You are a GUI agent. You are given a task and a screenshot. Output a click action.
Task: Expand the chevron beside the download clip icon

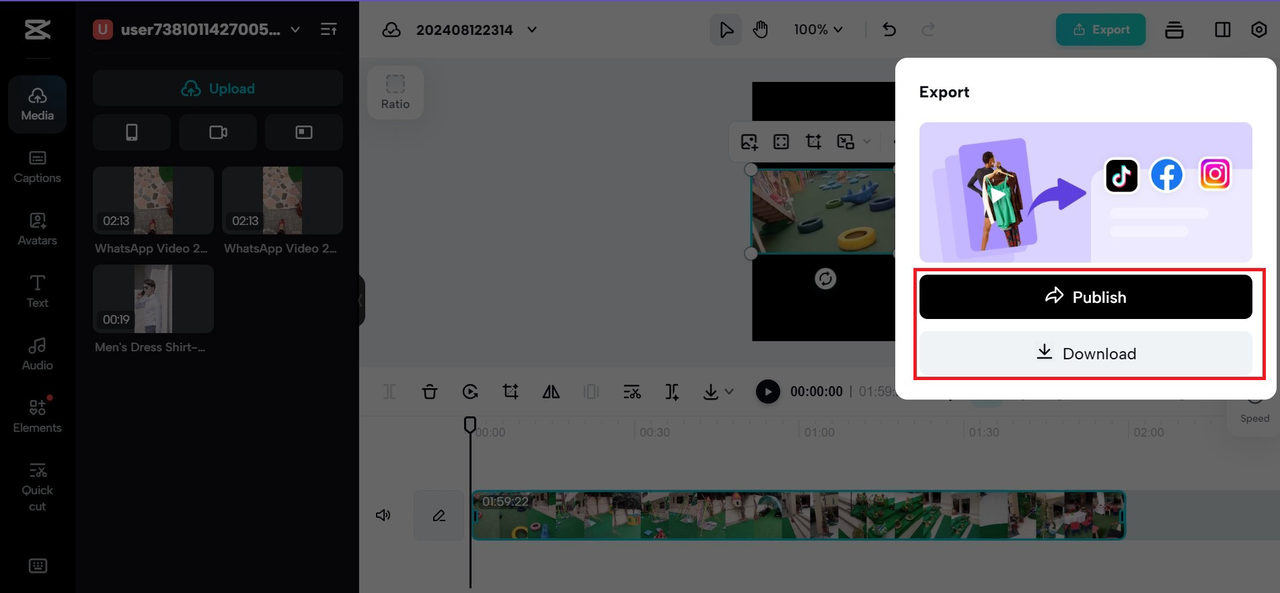coord(729,392)
